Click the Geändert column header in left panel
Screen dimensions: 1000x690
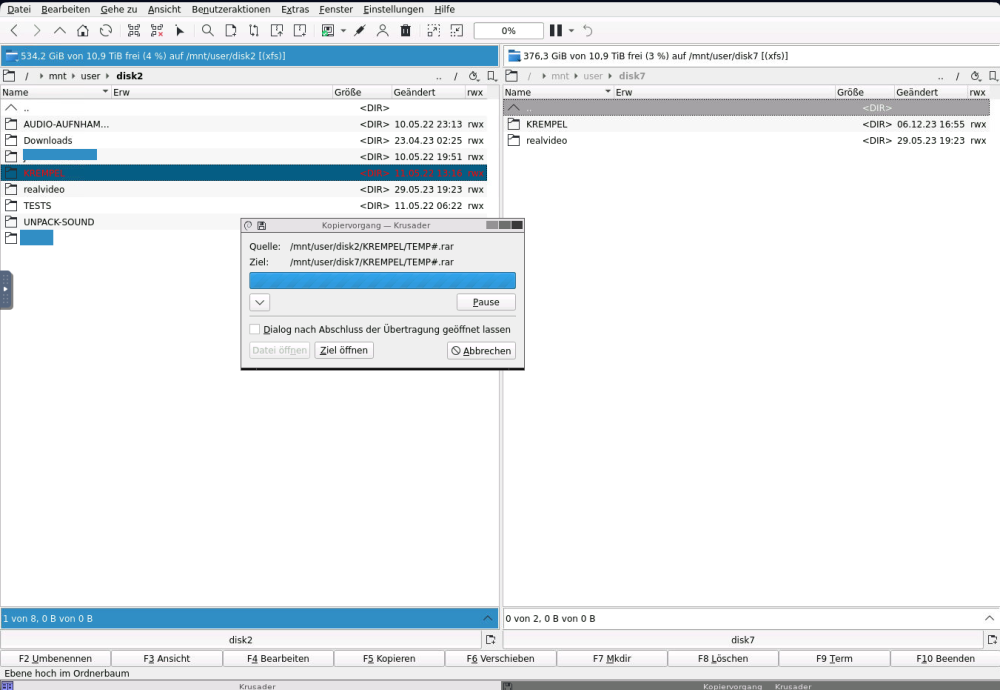pyautogui.click(x=428, y=92)
